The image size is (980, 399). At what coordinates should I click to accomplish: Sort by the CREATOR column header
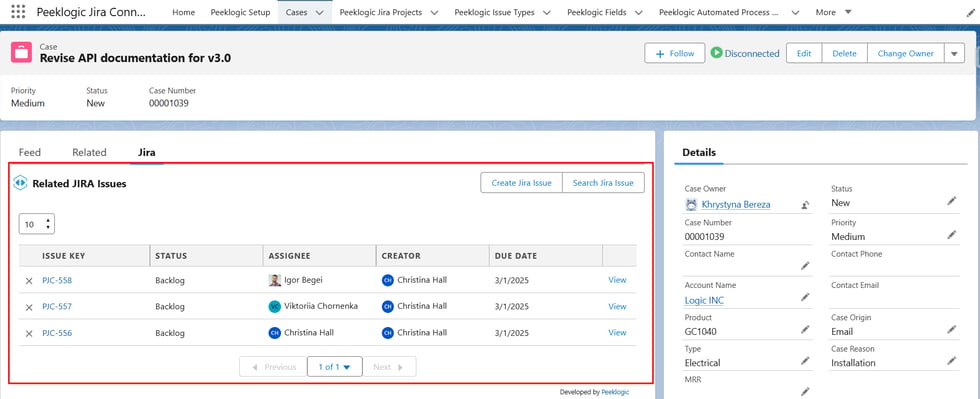tap(401, 256)
